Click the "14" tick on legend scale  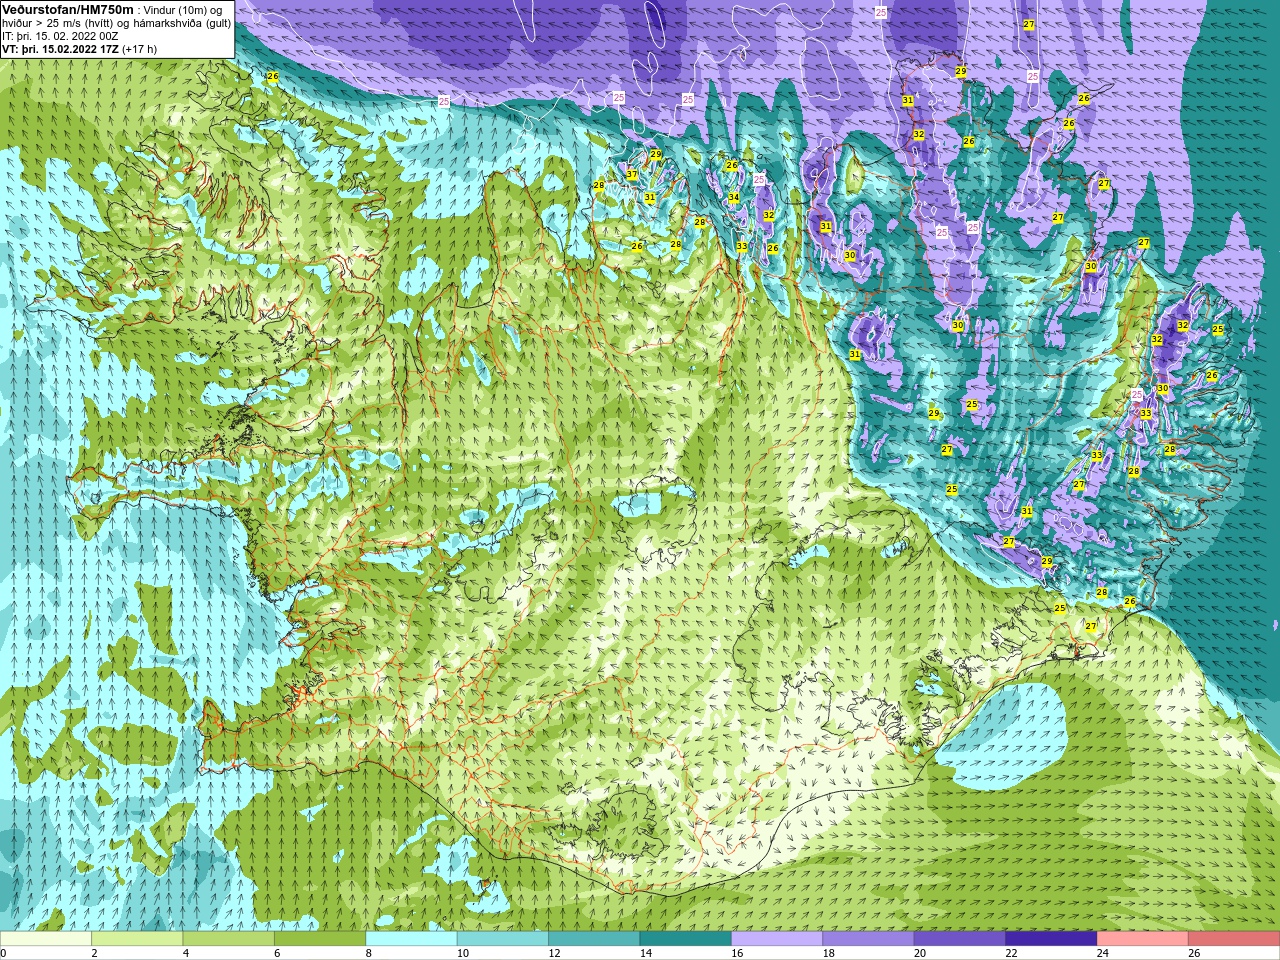pos(646,953)
